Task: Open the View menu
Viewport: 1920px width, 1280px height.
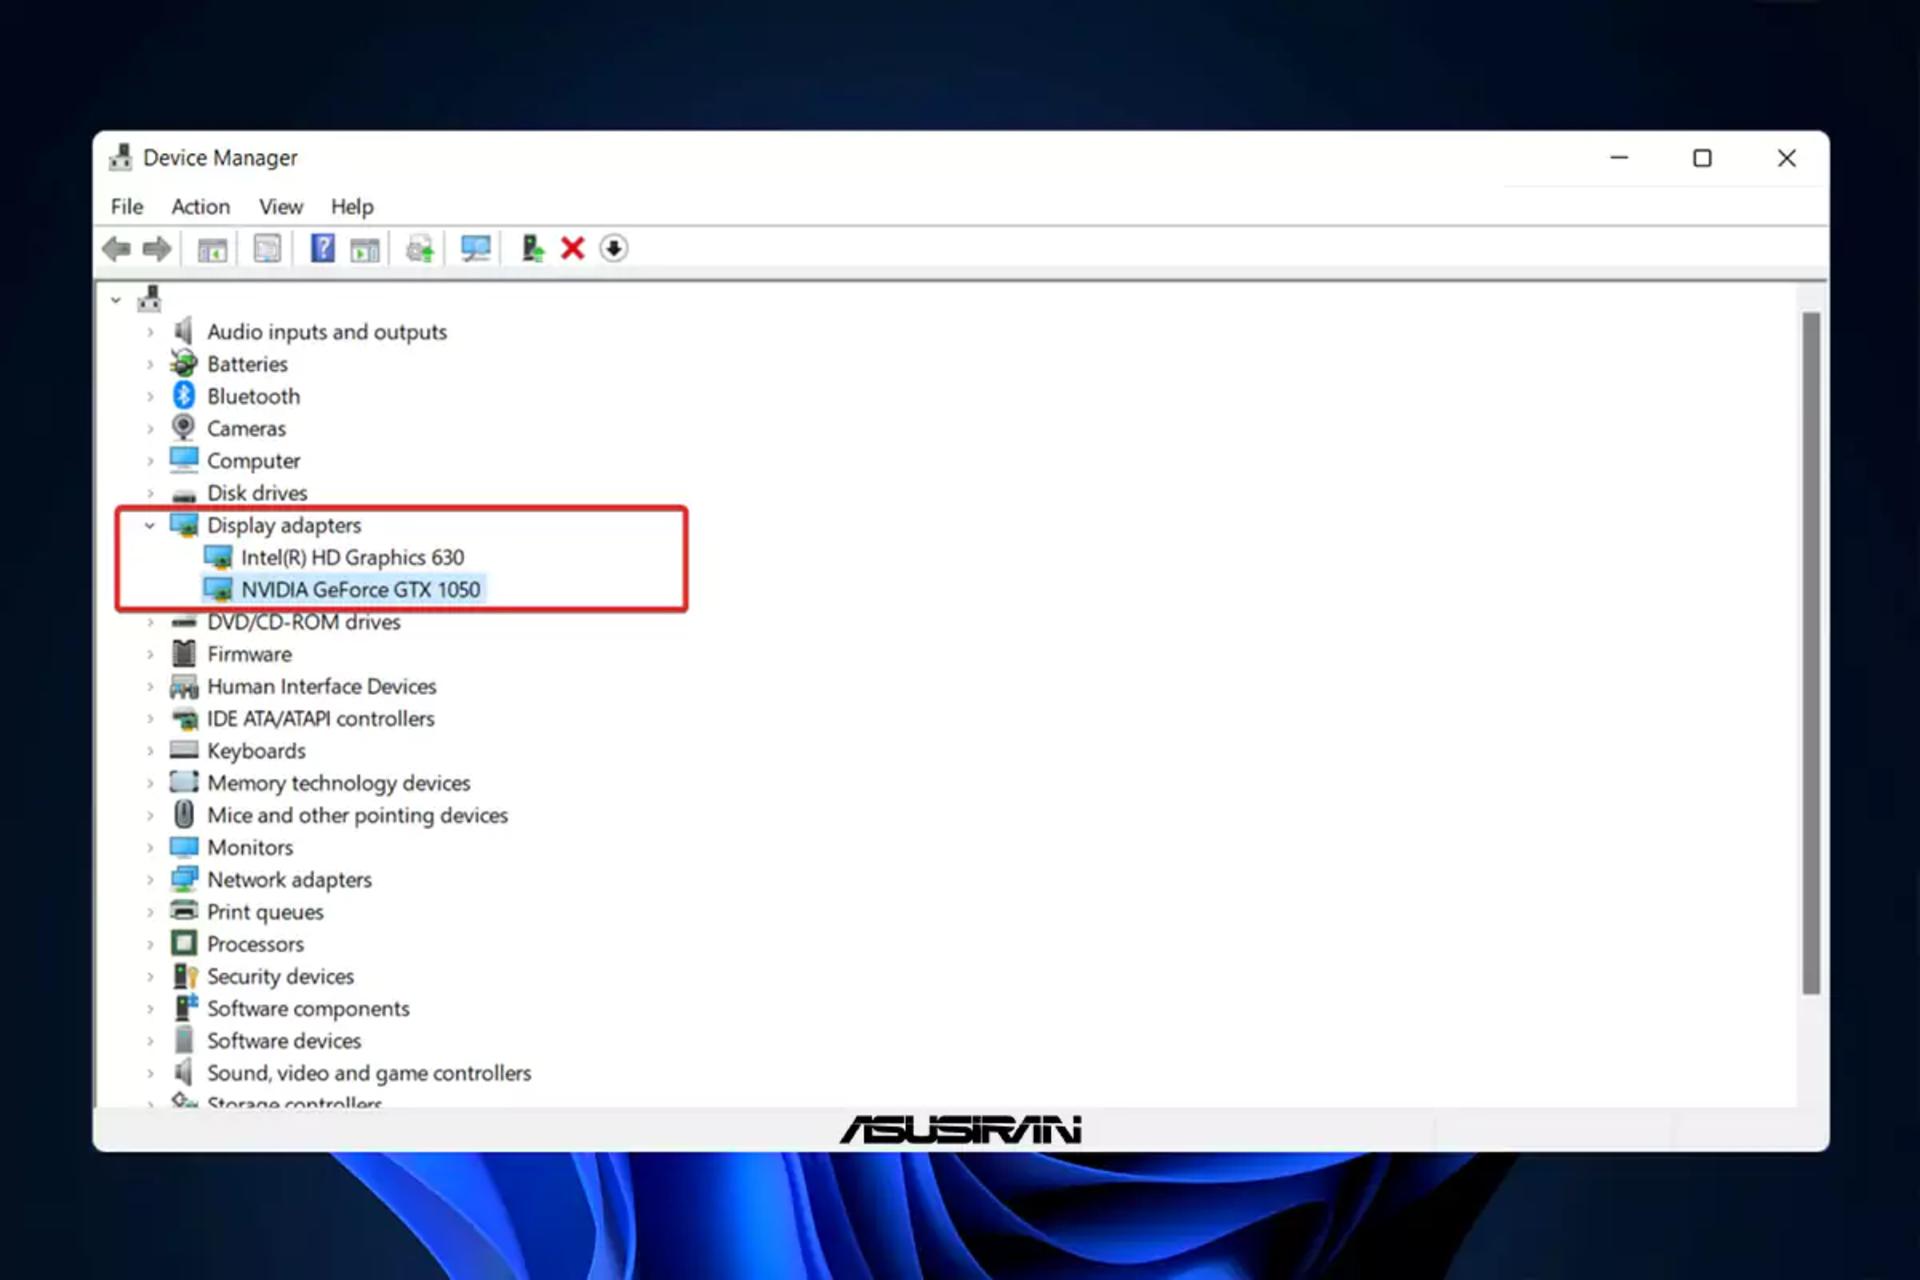Action: click(x=280, y=207)
